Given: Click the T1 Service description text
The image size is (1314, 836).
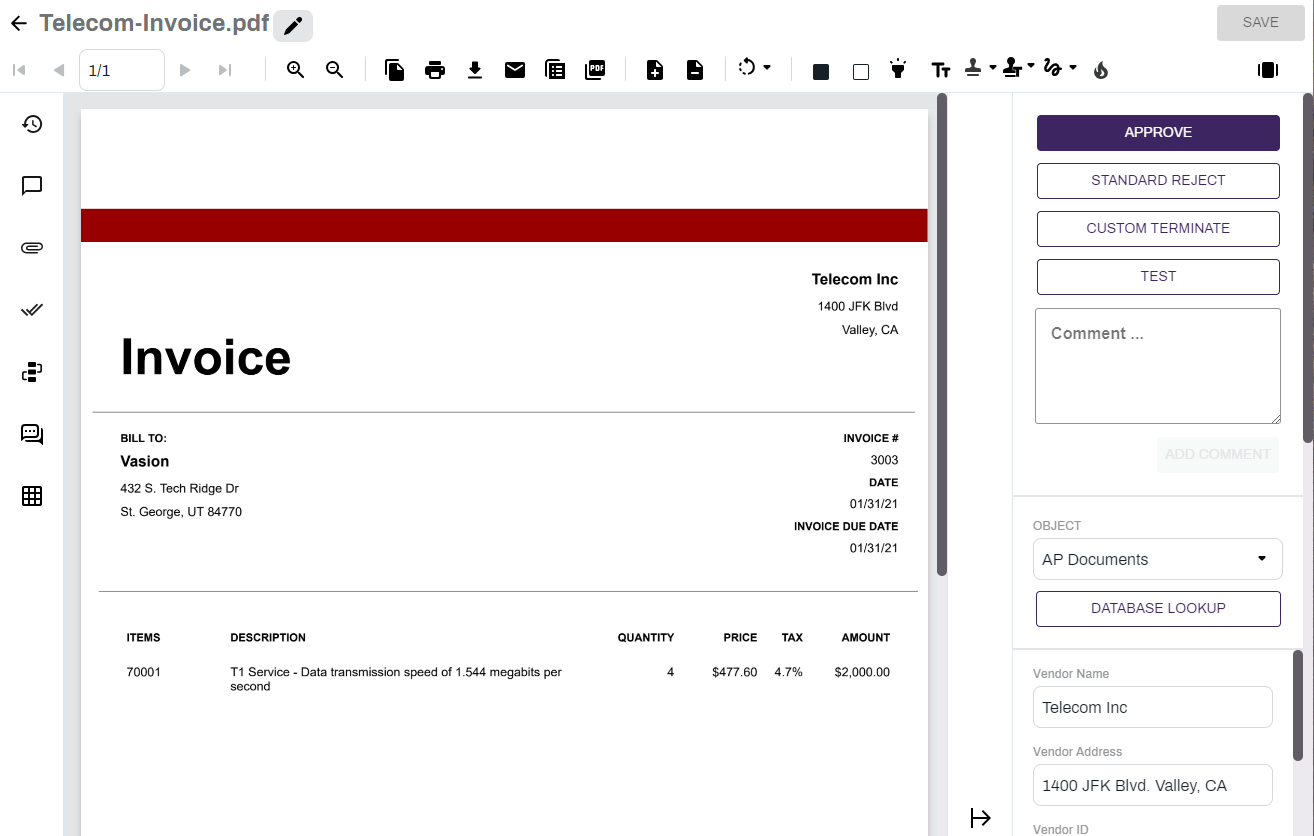Looking at the screenshot, I should [x=396, y=680].
